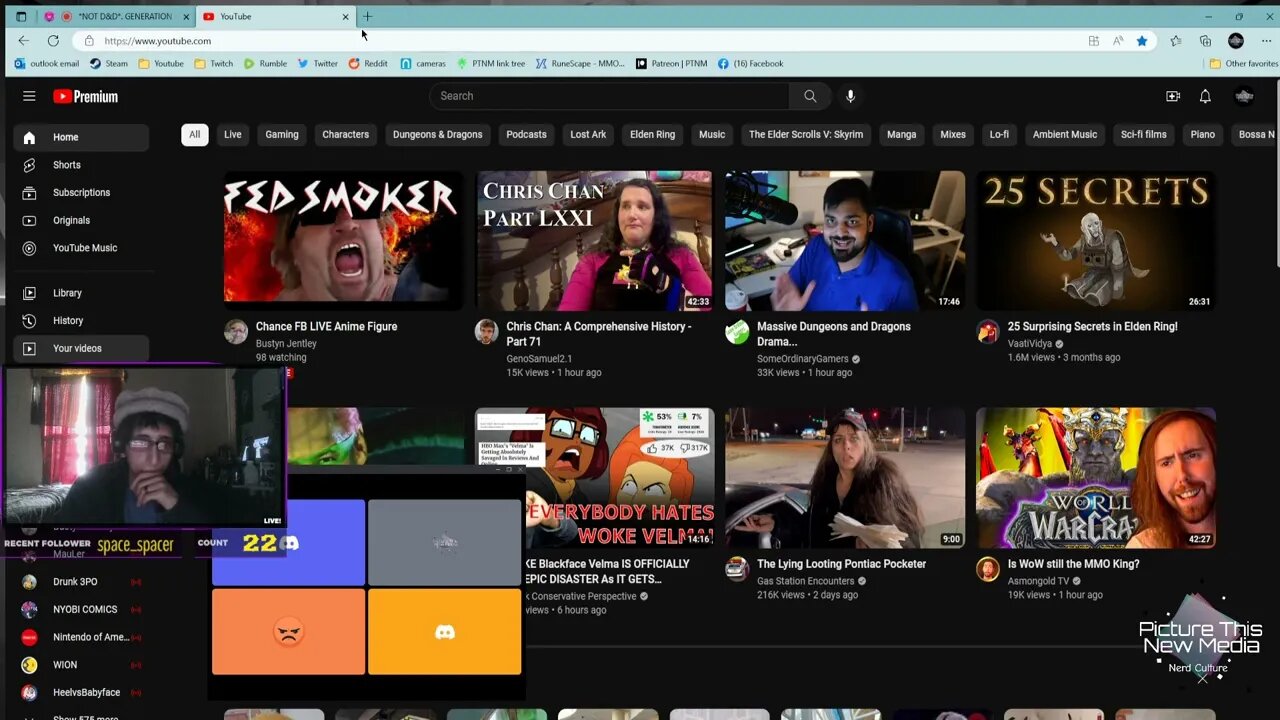Click the Gas Station Encounters channel avatar
Screen dimensions: 1280x720
737,569
